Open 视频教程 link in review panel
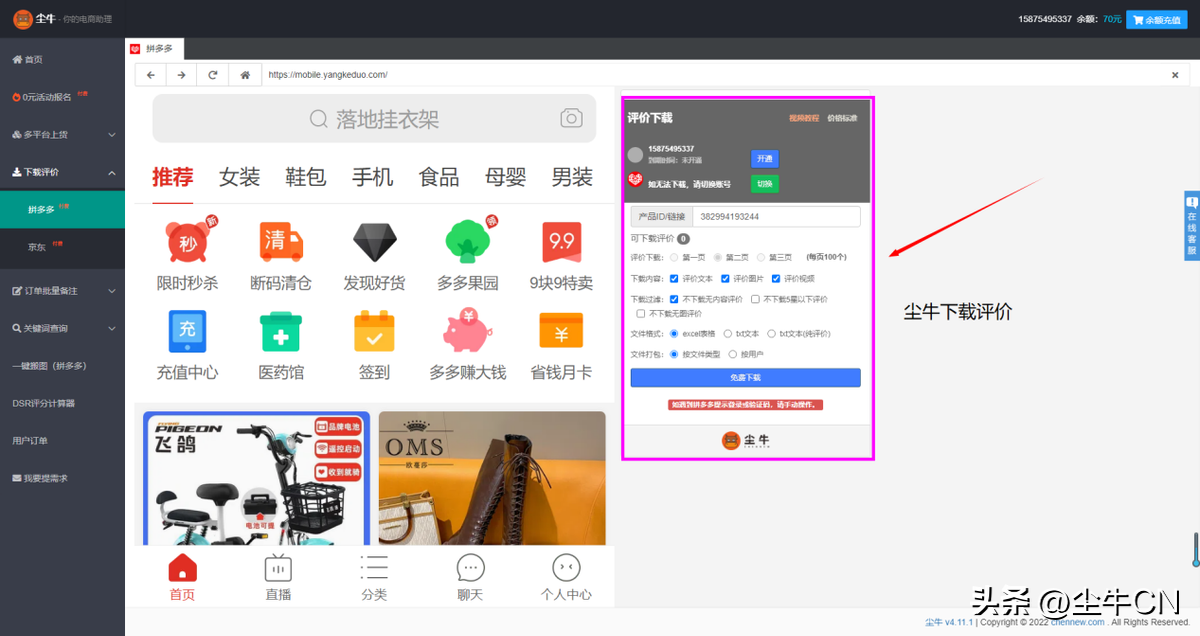Viewport: 1200px width, 636px height. pos(804,118)
